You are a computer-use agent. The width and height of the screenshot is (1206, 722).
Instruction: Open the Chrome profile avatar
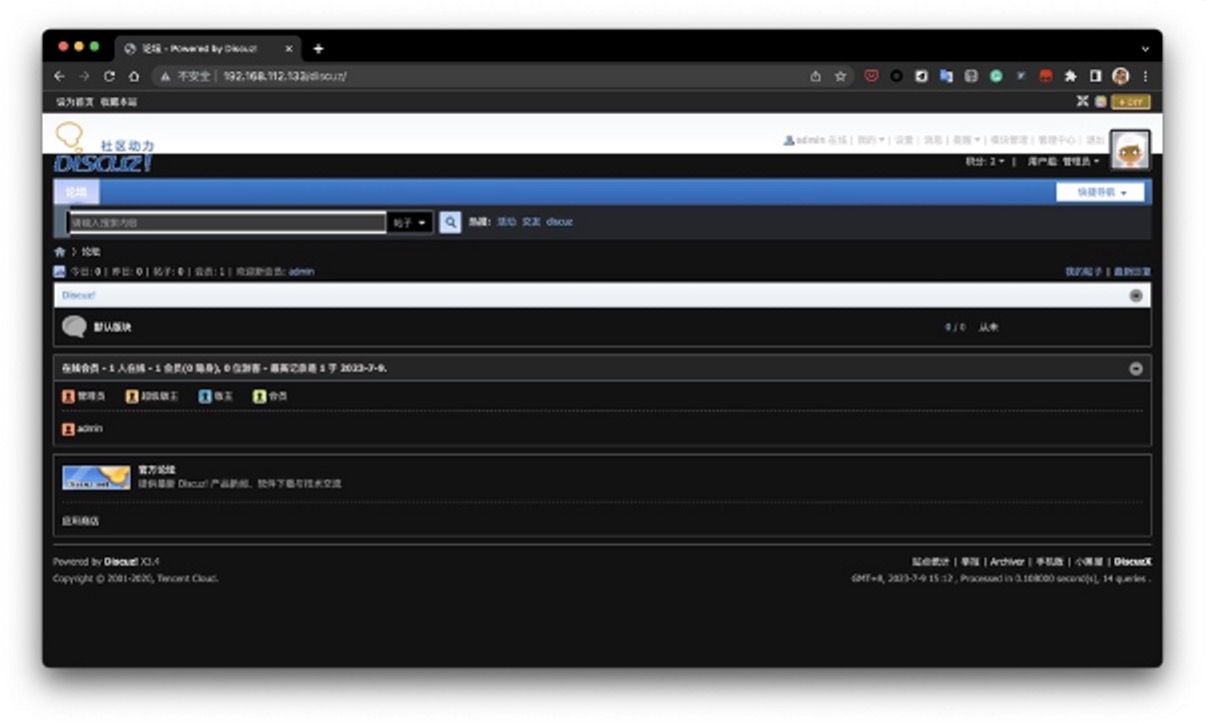pyautogui.click(x=1120, y=76)
